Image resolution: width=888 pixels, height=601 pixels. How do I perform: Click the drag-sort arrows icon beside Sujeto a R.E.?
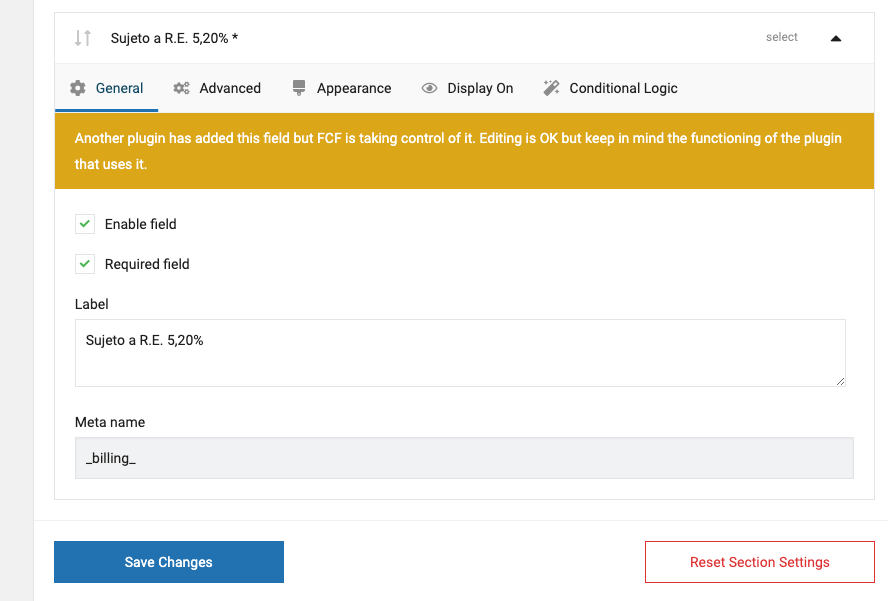click(x=83, y=38)
